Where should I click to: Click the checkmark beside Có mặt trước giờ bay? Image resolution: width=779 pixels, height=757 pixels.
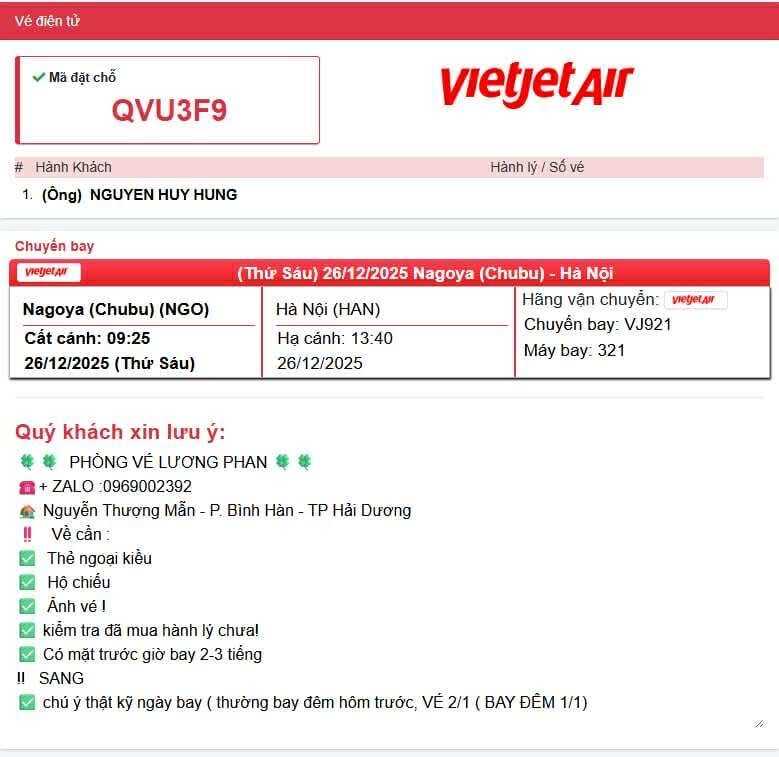click(x=27, y=655)
